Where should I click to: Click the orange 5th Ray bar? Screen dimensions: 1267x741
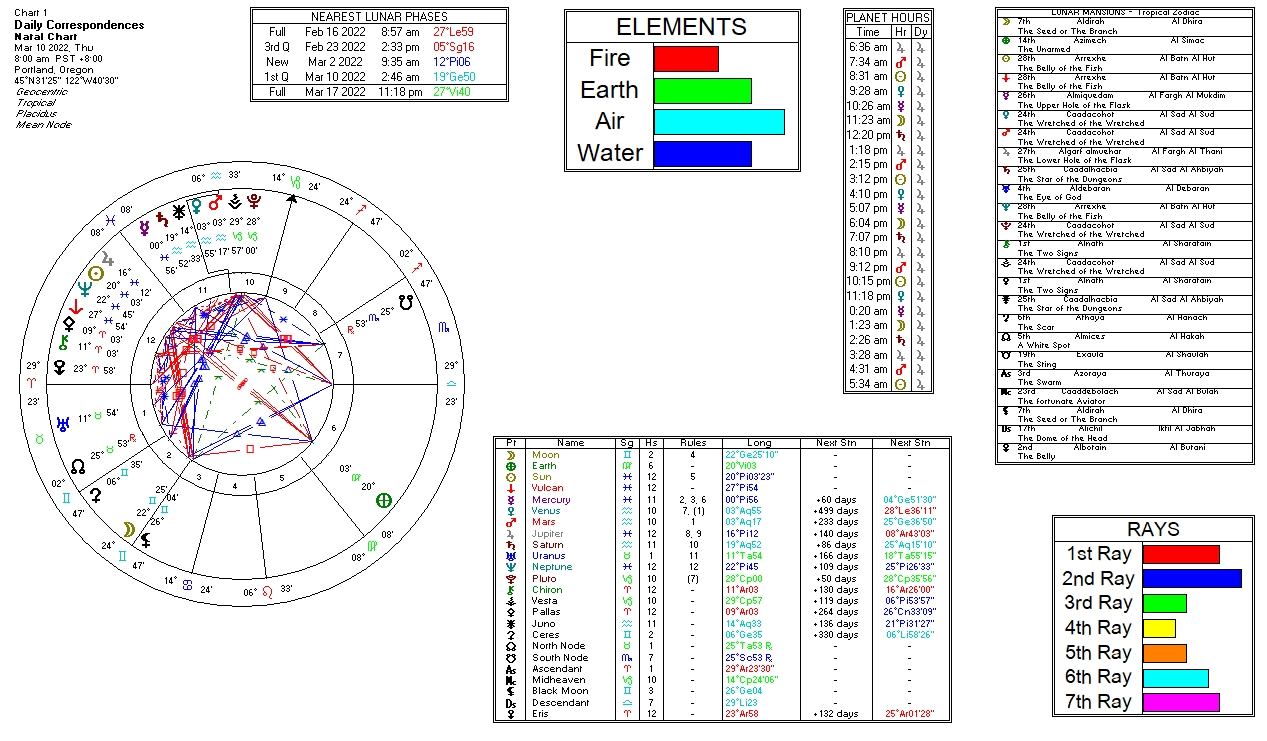1165,653
